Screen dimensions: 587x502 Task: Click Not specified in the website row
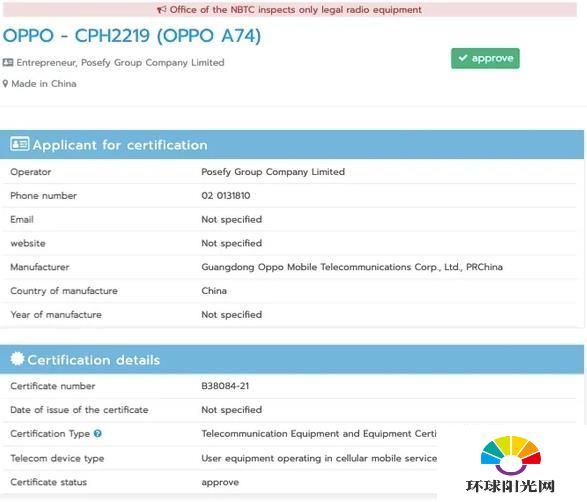(x=231, y=243)
